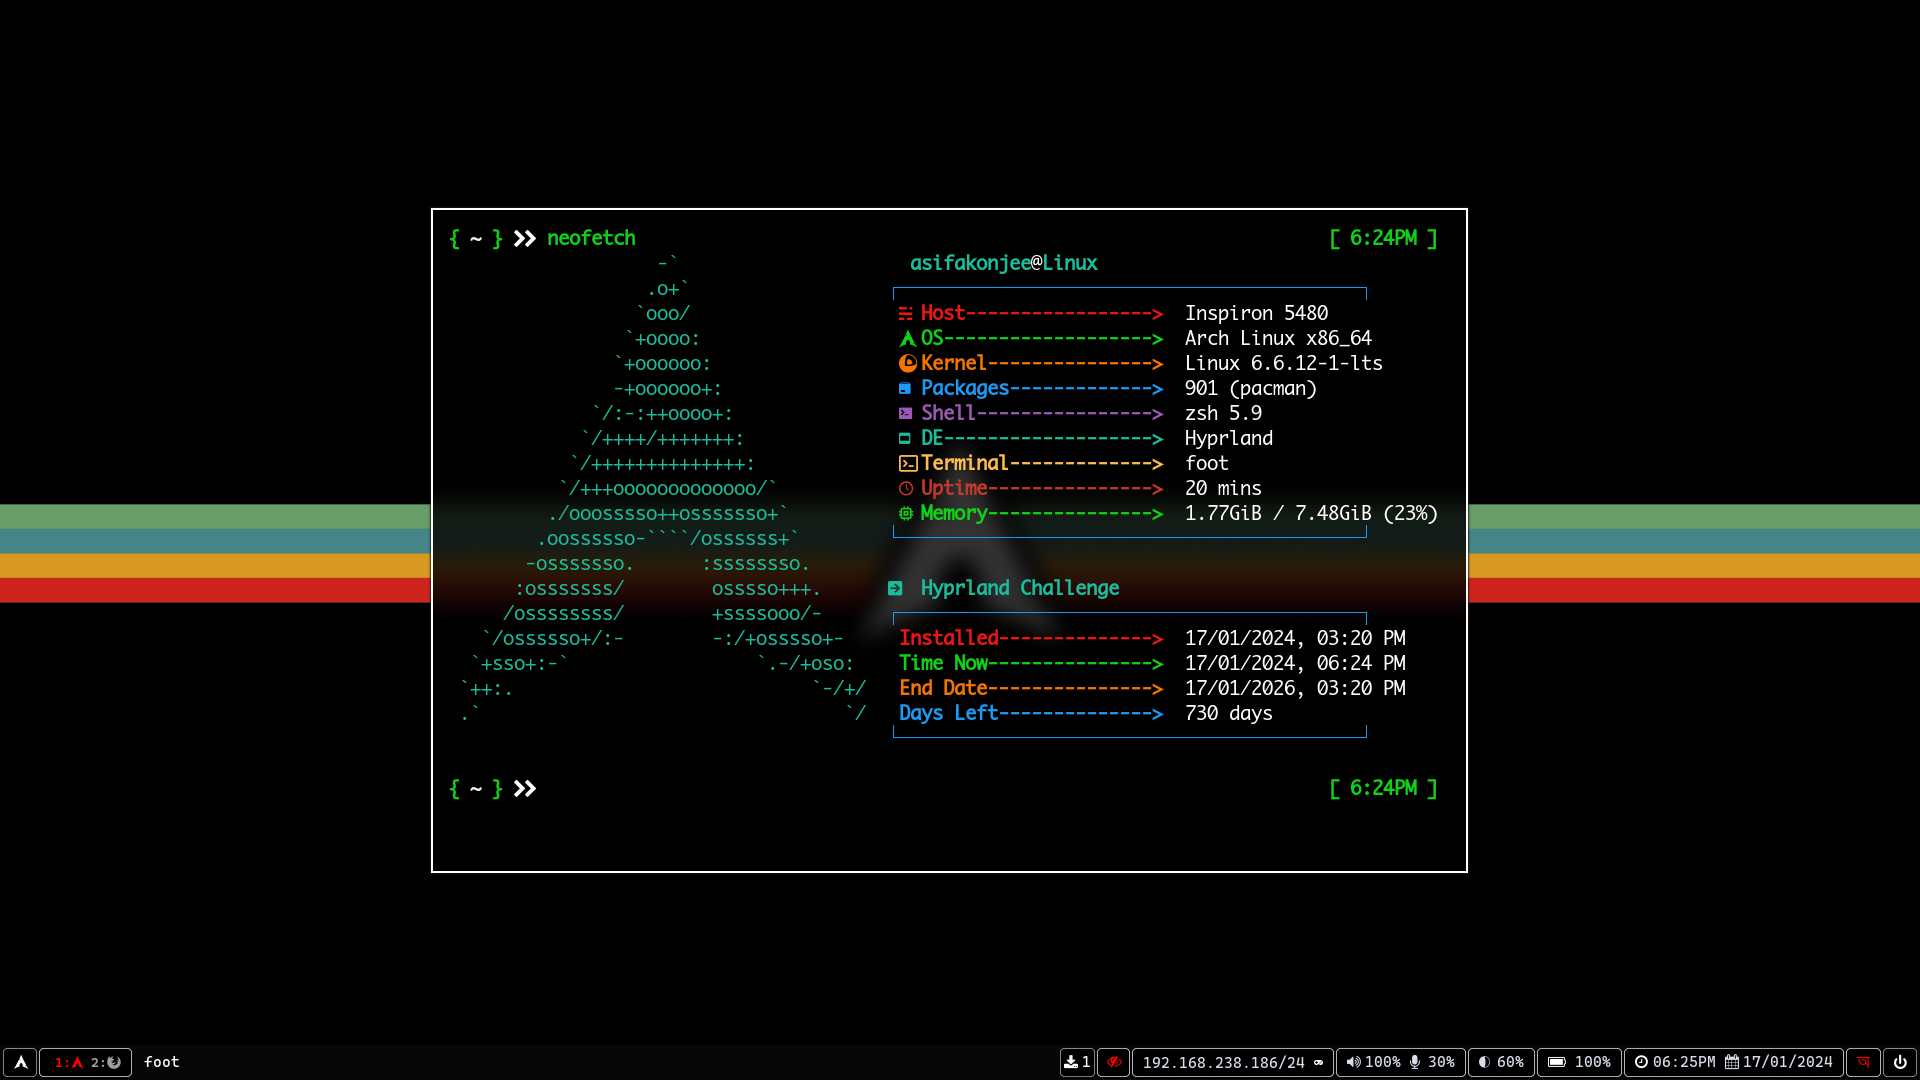Click the red keyboard layout language icon

point(1863,1062)
